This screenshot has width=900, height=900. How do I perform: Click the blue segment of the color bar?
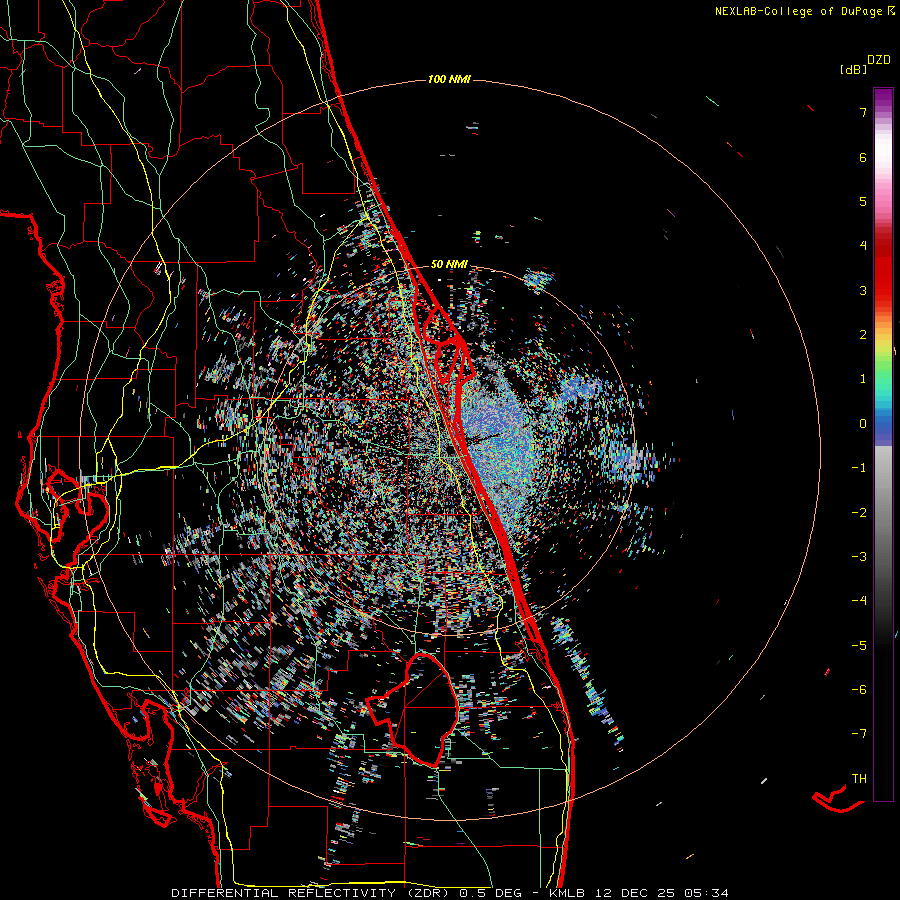883,429
